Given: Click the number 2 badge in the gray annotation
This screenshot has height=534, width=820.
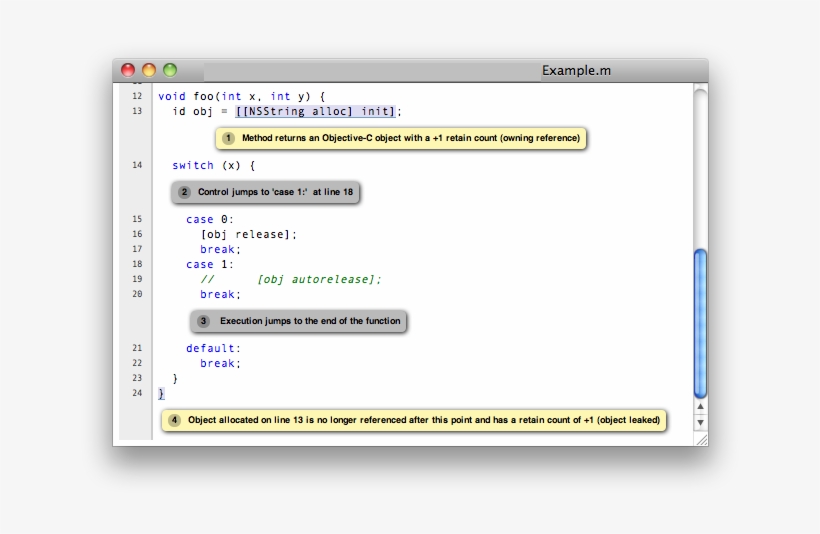Looking at the screenshot, I should point(184,192).
